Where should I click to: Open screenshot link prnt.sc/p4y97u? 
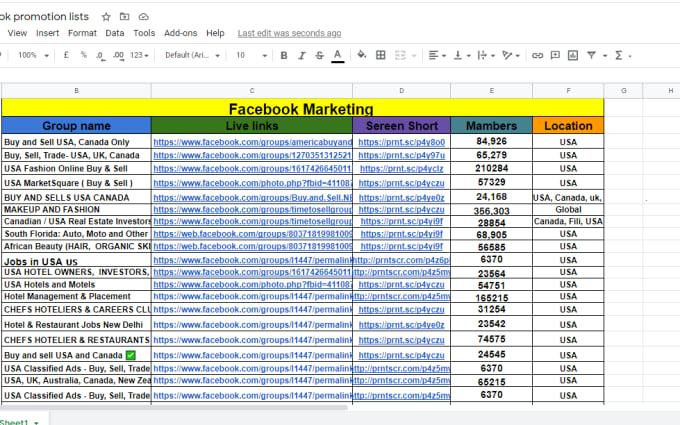(x=402, y=155)
